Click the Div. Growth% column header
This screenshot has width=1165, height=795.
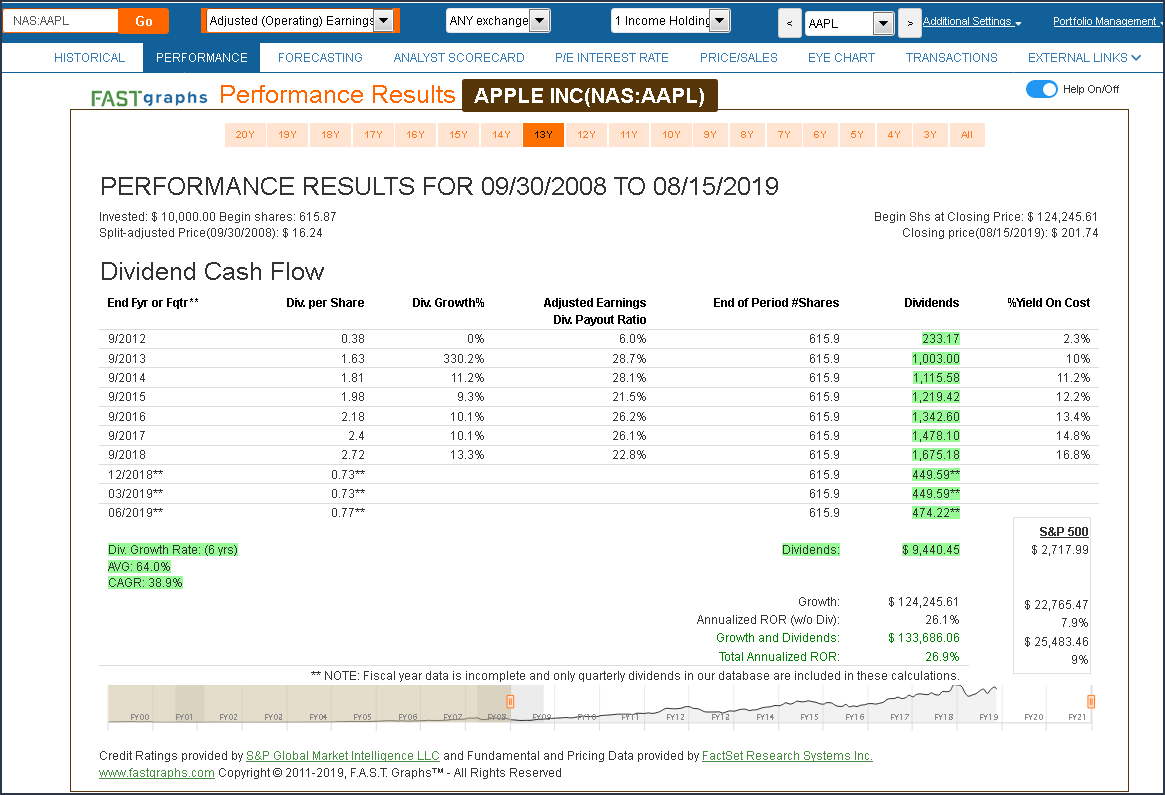tap(448, 302)
